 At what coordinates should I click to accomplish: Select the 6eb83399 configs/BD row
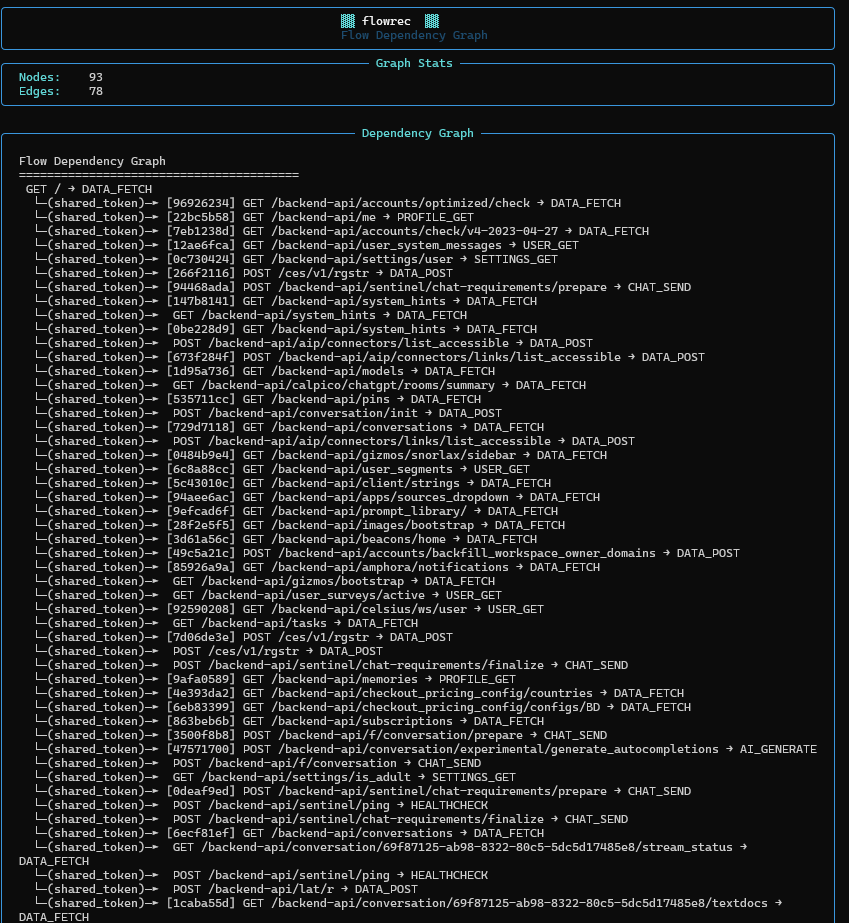pyautogui.click(x=363, y=708)
